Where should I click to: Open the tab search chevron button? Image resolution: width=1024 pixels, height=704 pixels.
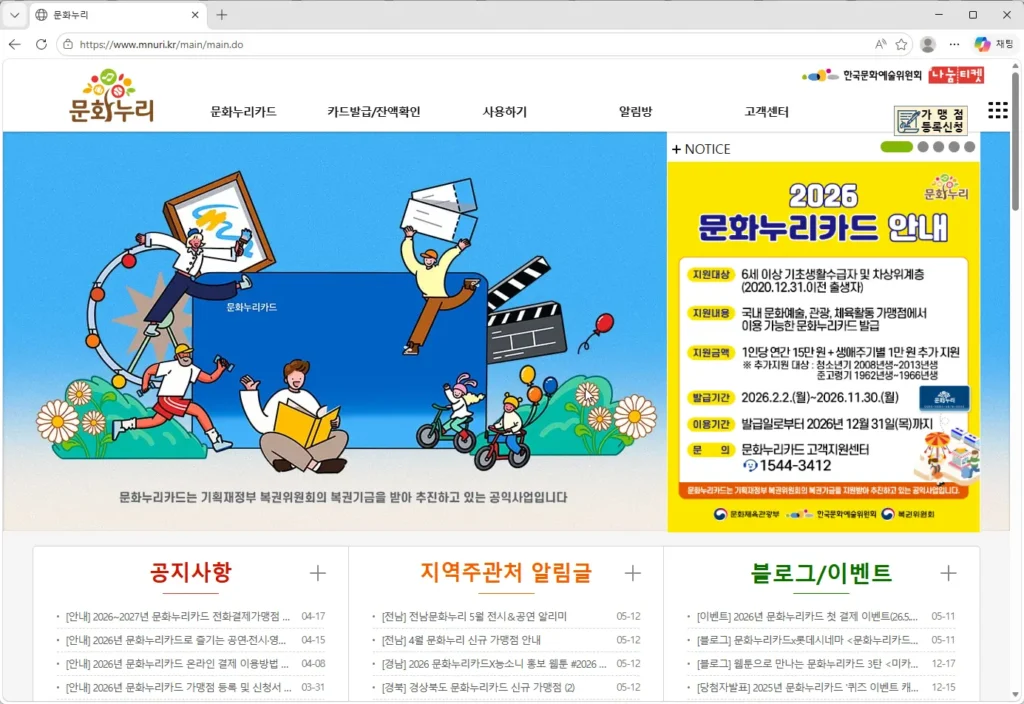pos(14,14)
